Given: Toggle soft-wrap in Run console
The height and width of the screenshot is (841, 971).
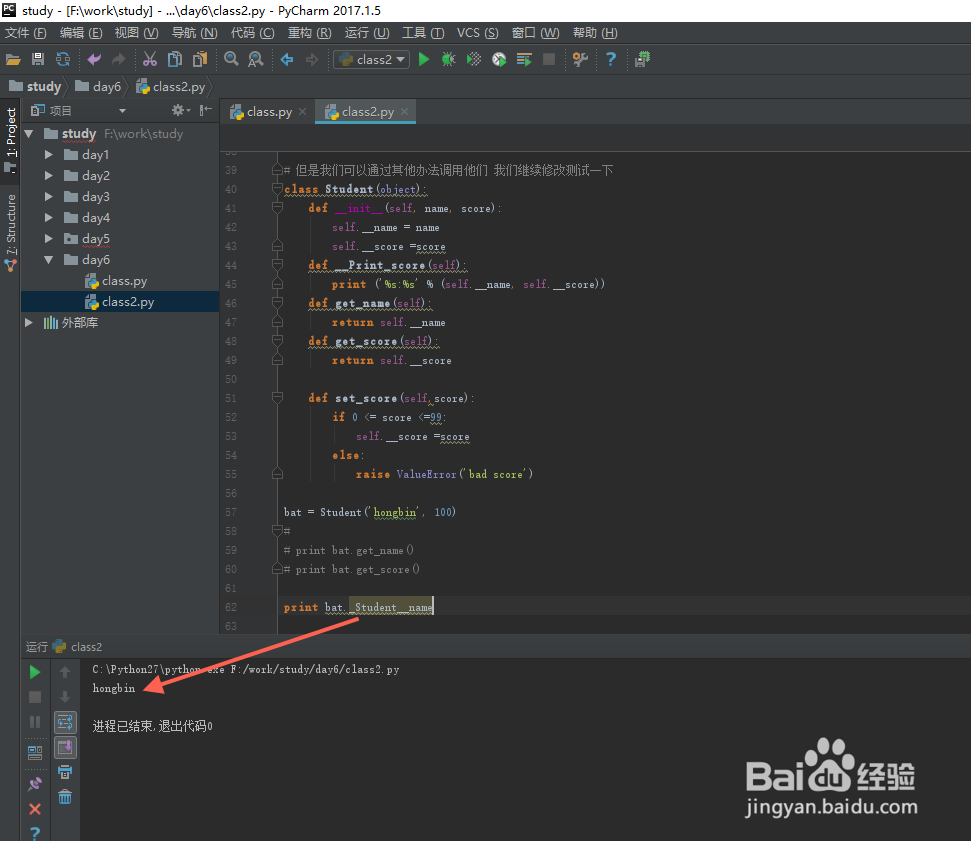Looking at the screenshot, I should (x=65, y=722).
